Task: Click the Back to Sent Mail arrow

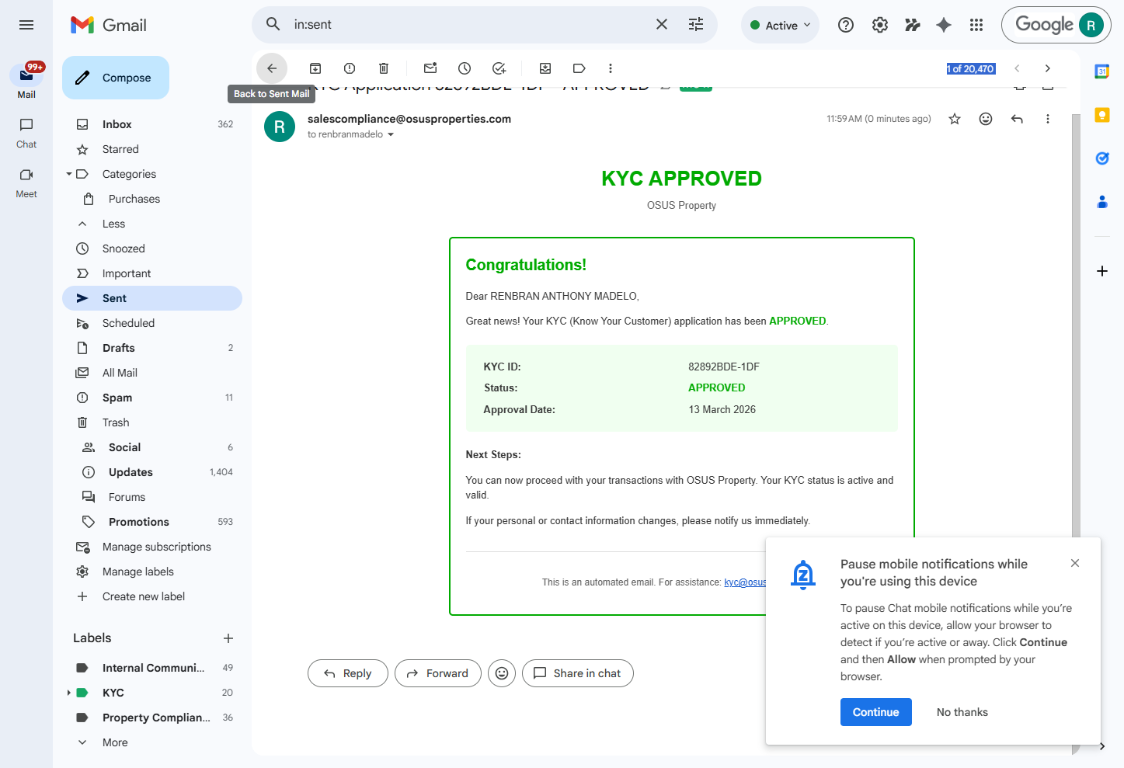Action: 272,68
